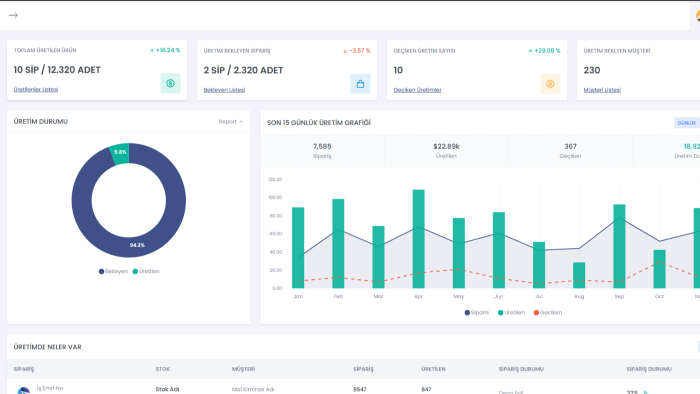The height and width of the screenshot is (394, 700).
Task: Click the orange user icon in Geciken Üretim Sayısı card
Action: 550,84
